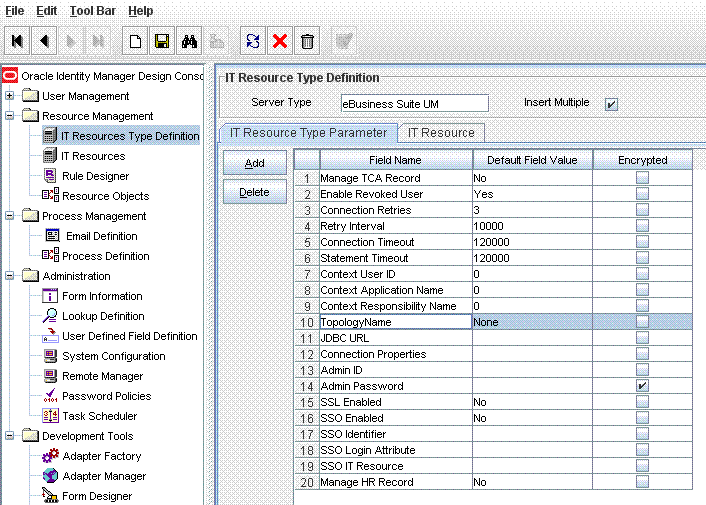Collapse the Administration folder
This screenshot has width=706, height=505.
pyautogui.click(x=9, y=275)
